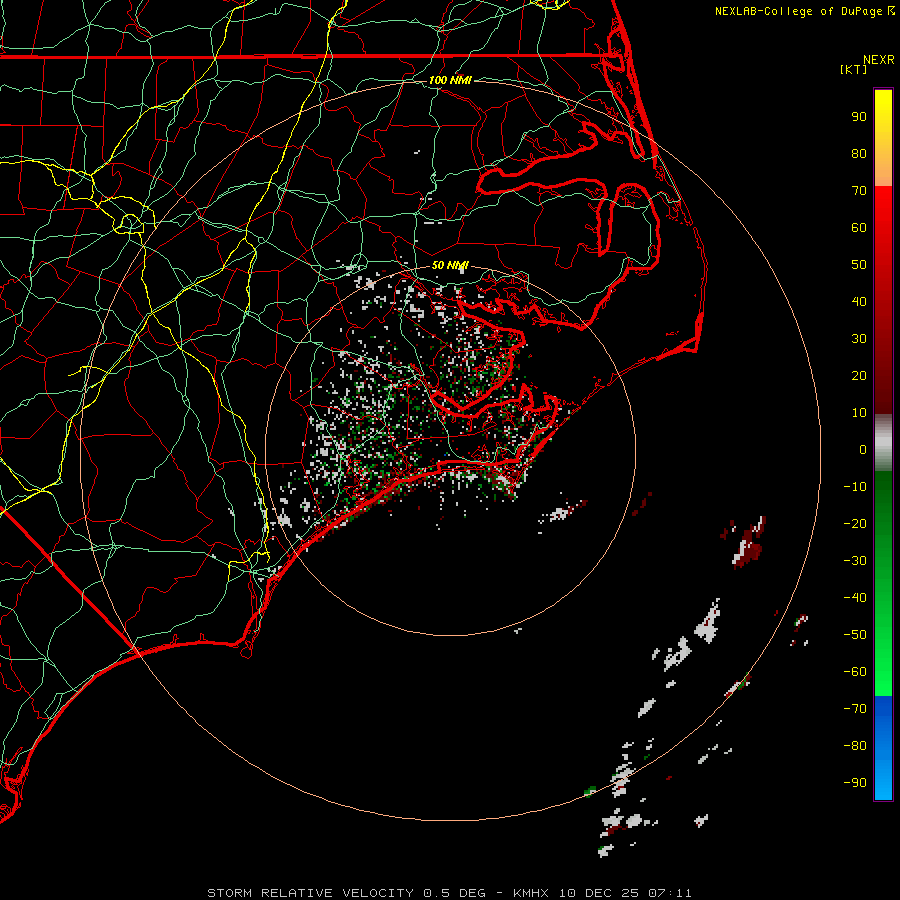Click the [KT] units label

coord(854,70)
